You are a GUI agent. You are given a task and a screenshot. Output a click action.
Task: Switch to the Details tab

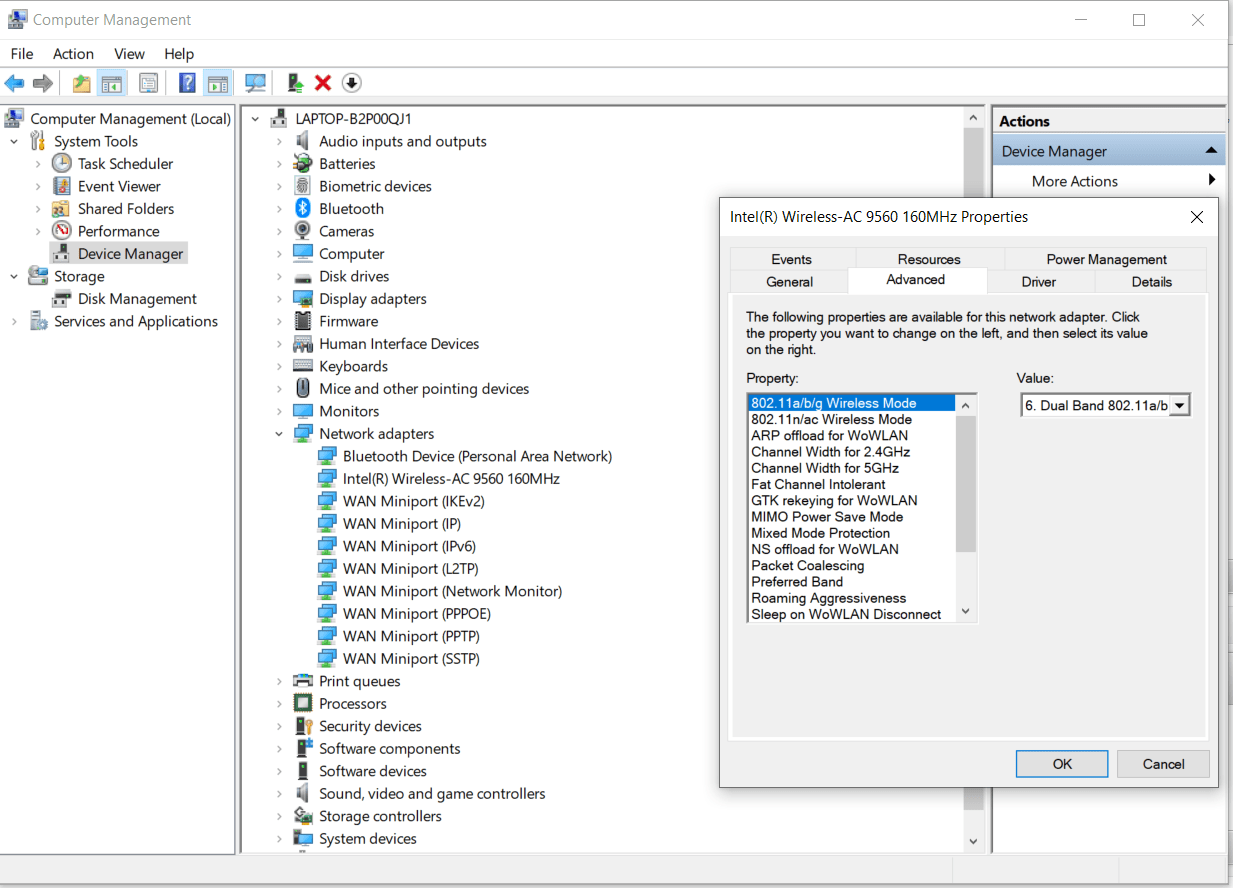pos(1152,282)
